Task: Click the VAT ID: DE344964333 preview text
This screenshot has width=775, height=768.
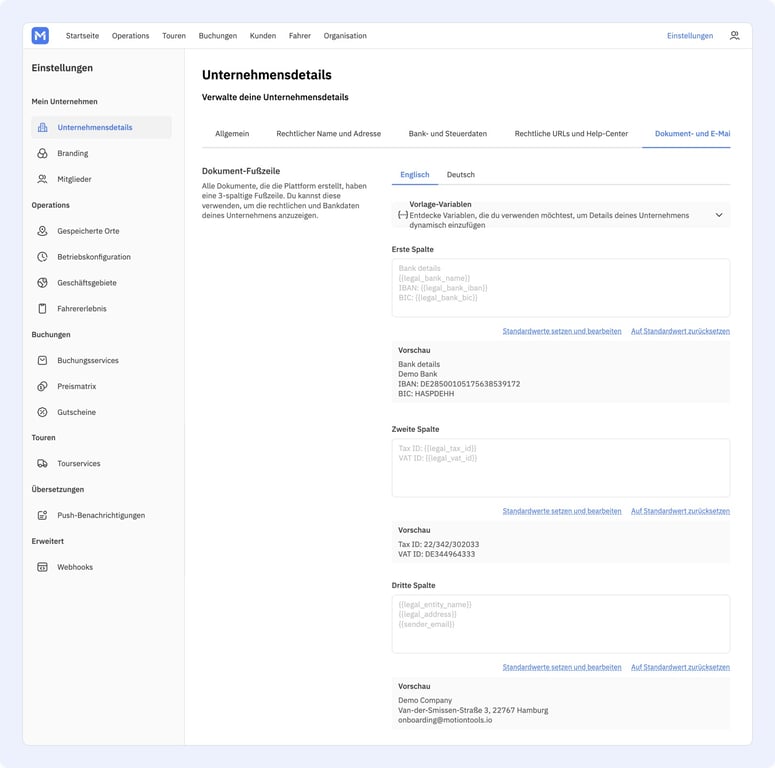Action: pos(436,554)
